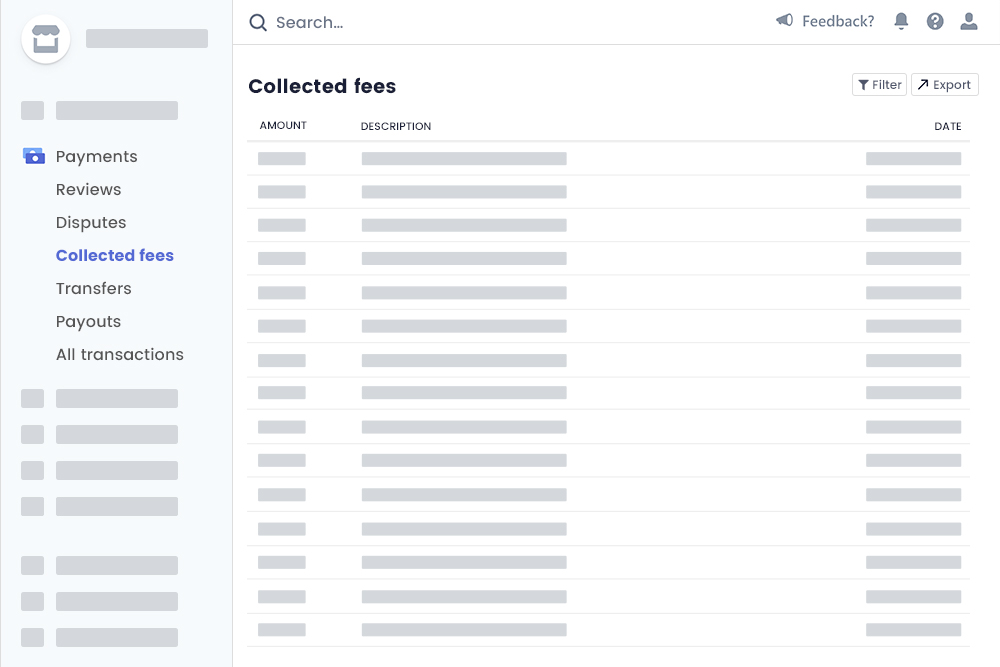The height and width of the screenshot is (667, 1000).
Task: Select the Collected fees menu item
Action: pyautogui.click(x=114, y=255)
